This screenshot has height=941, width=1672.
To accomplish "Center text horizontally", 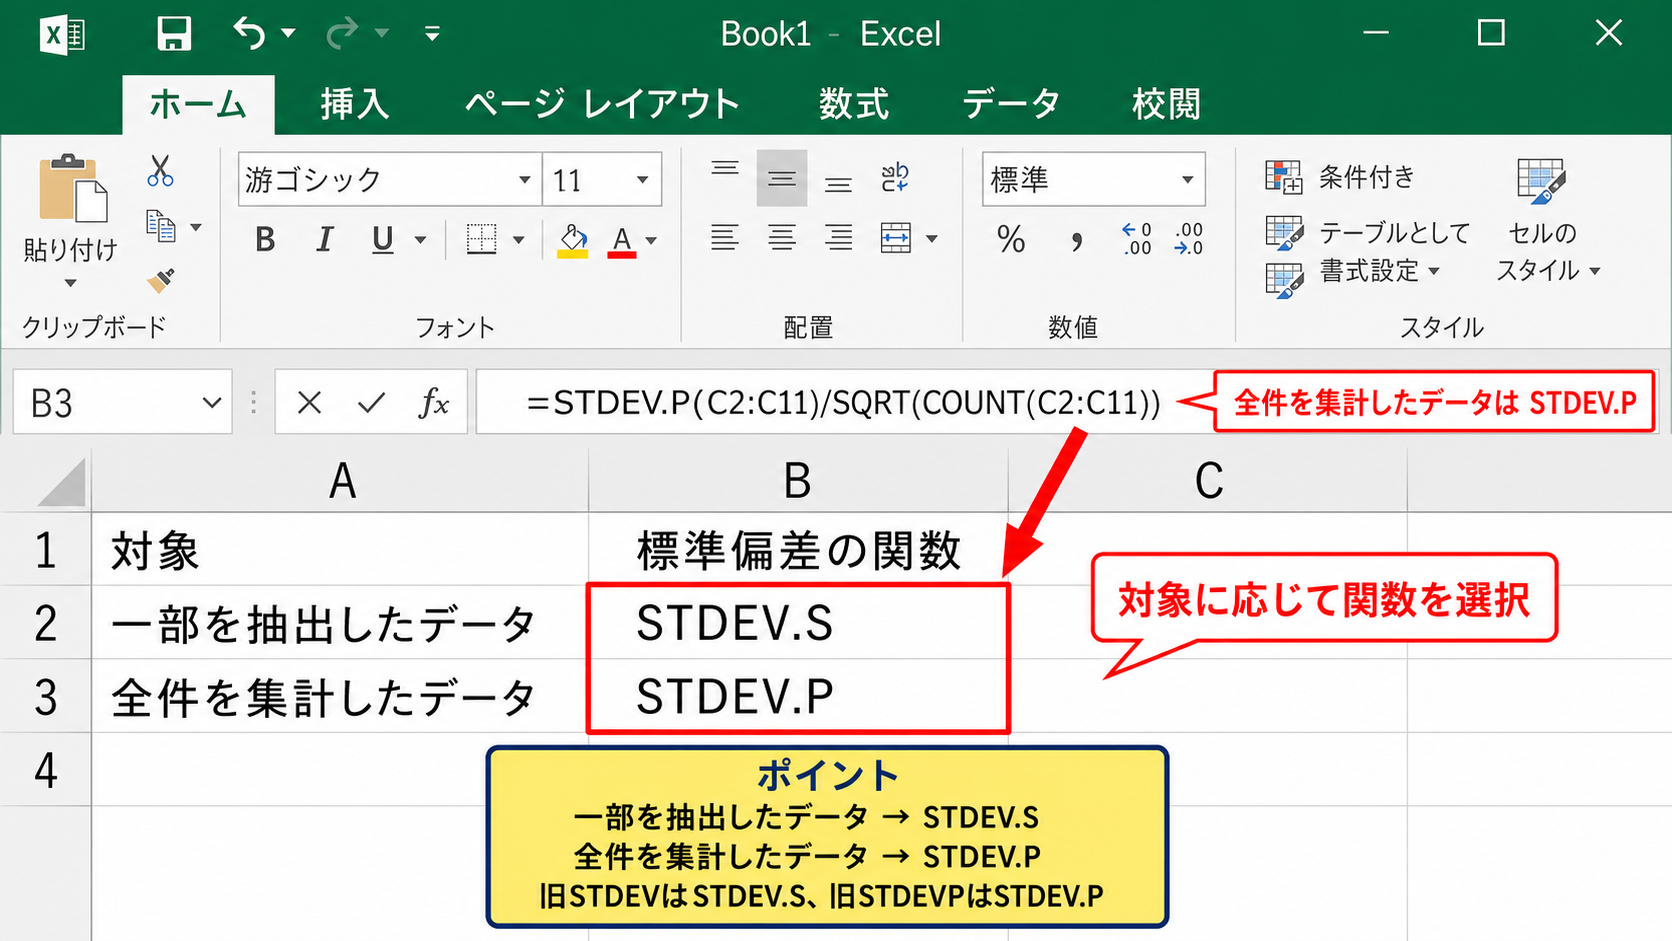I will (782, 238).
